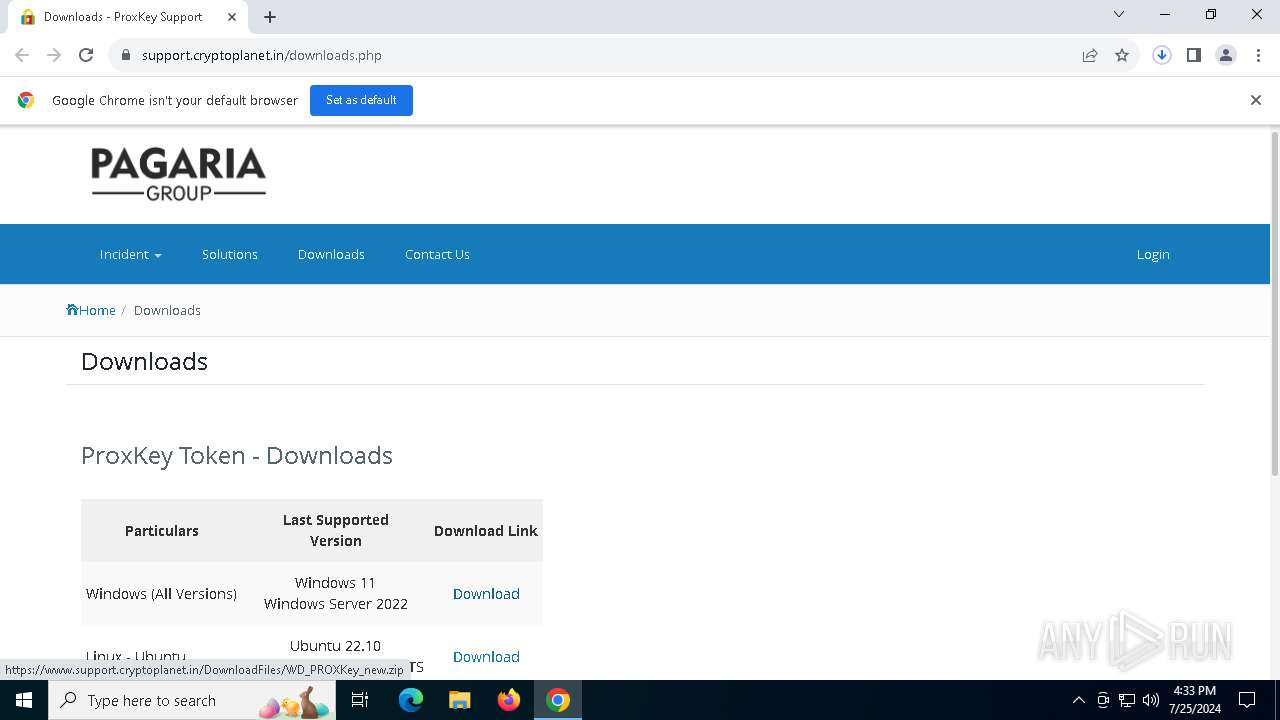Open the Windows Start menu
This screenshot has height=720, width=1280.
[x=24, y=700]
